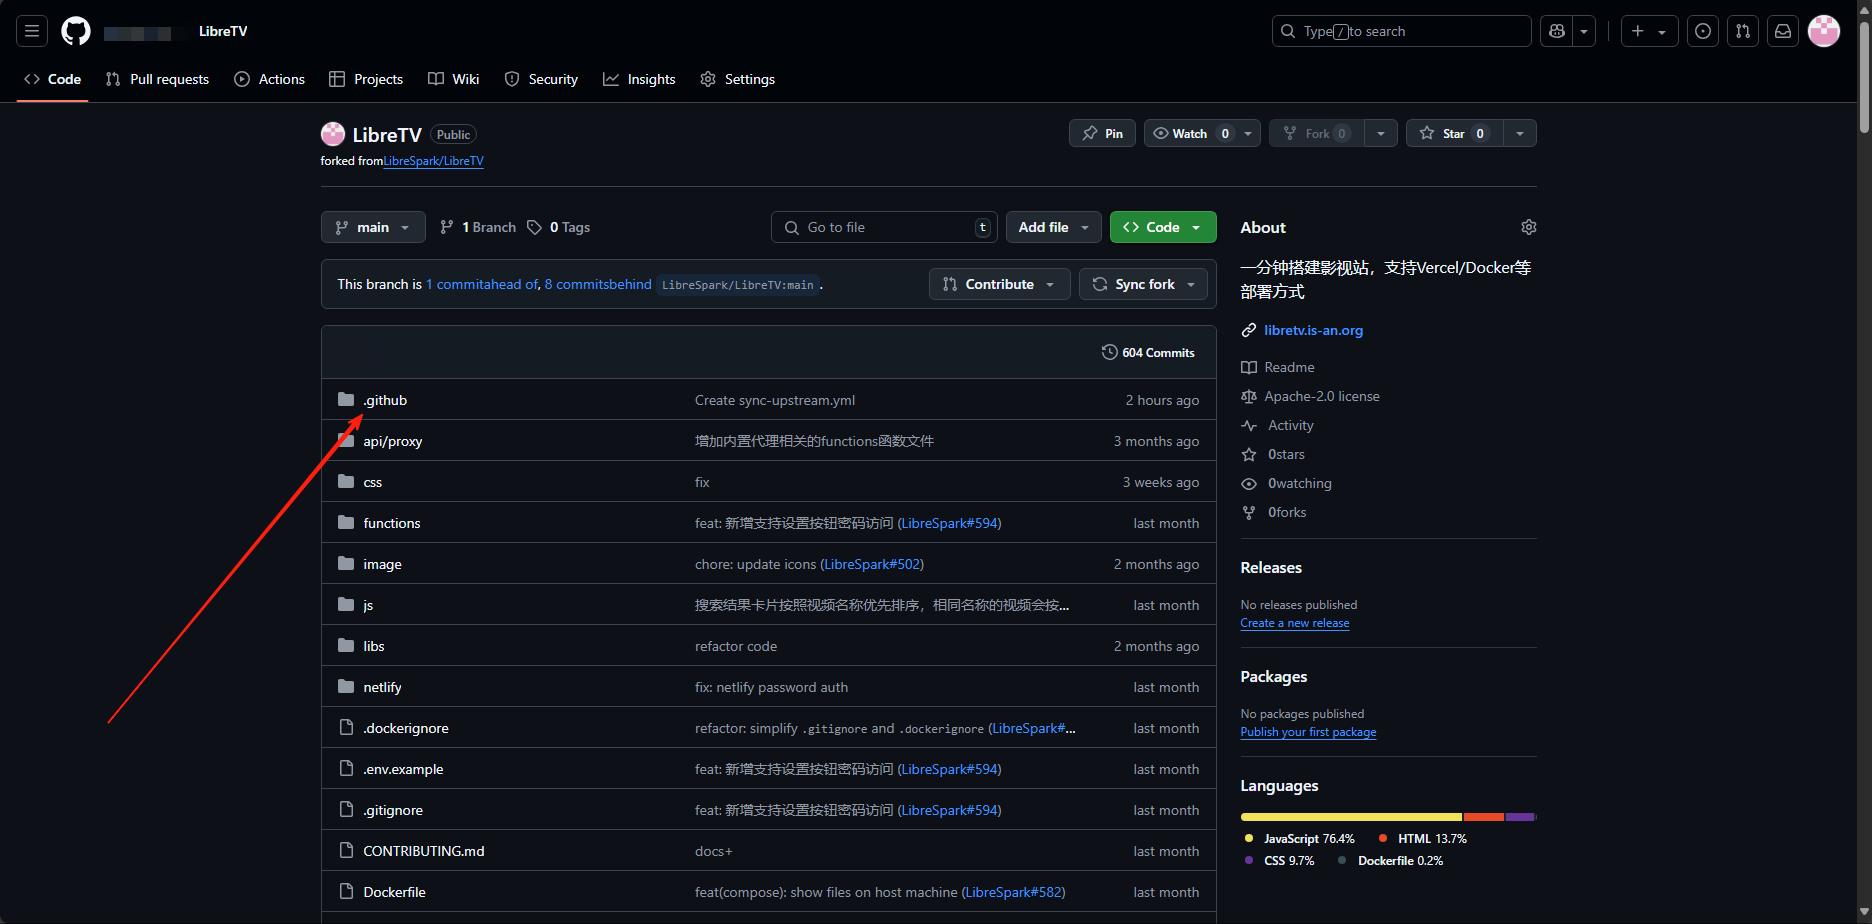Viewport: 1872px width, 924px height.
Task: Open the Projects tab
Action: tap(366, 79)
